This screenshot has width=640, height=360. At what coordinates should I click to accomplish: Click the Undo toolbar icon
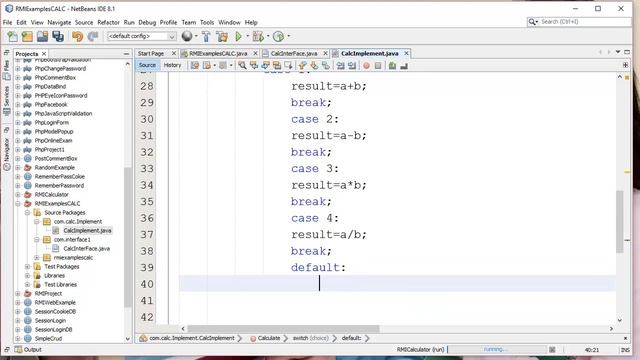[x=77, y=36]
